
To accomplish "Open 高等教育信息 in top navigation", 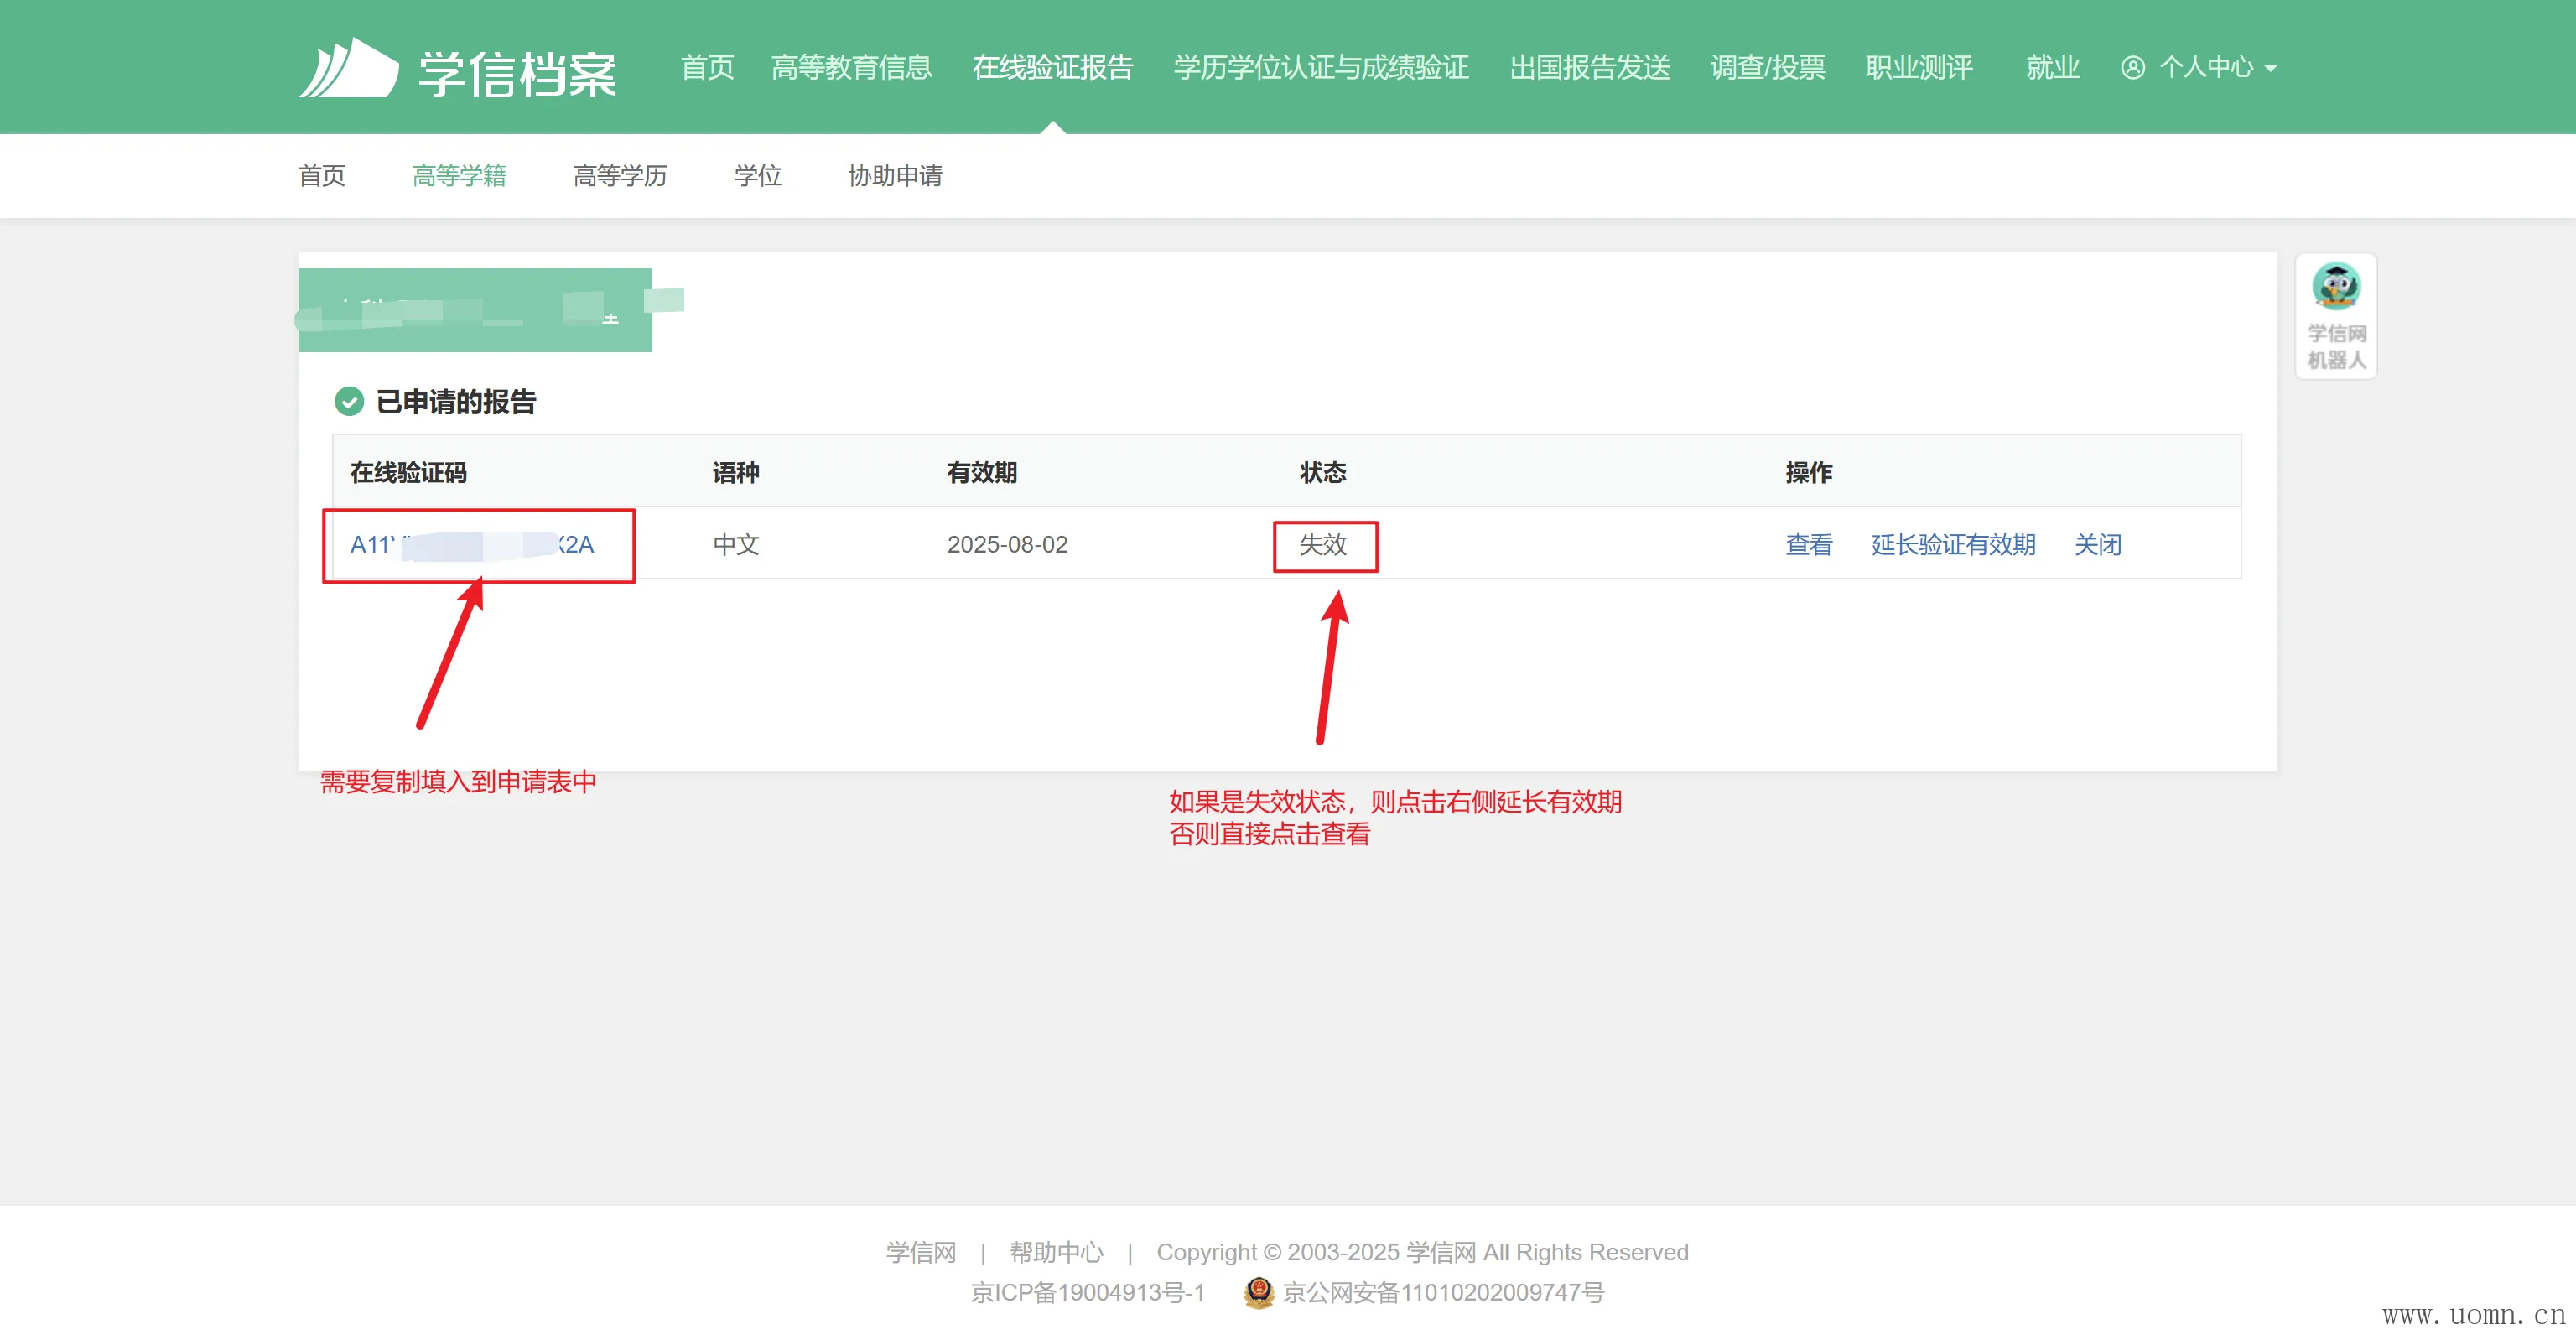I will click(x=851, y=67).
